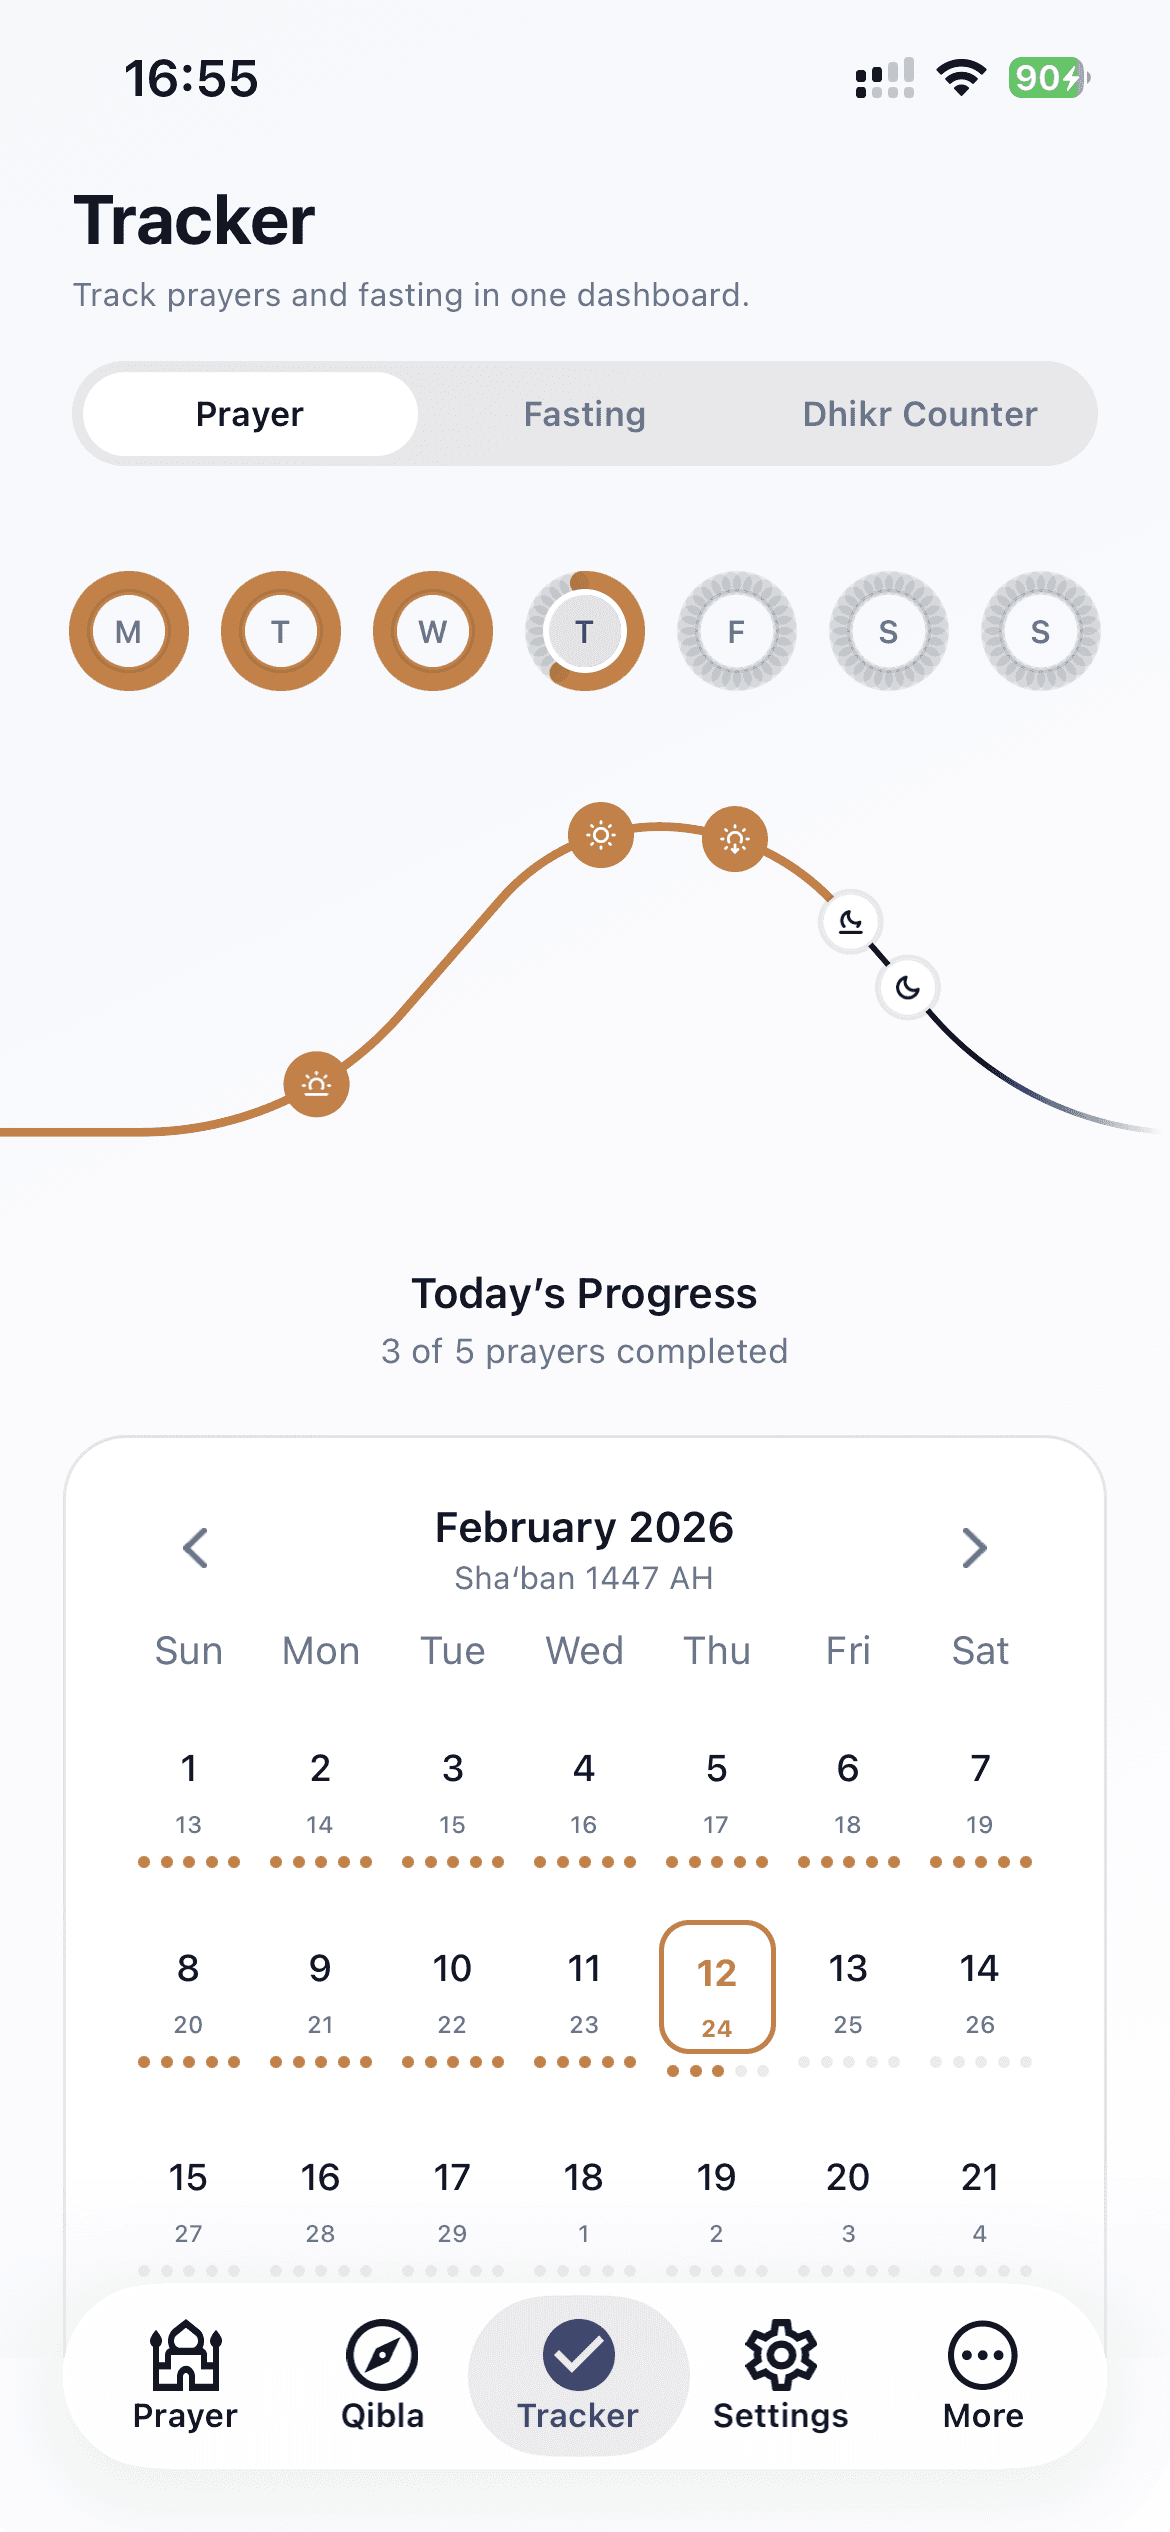Open the Dhikr Counter tab
Viewport: 1170px width, 2532px height.
pos(919,413)
